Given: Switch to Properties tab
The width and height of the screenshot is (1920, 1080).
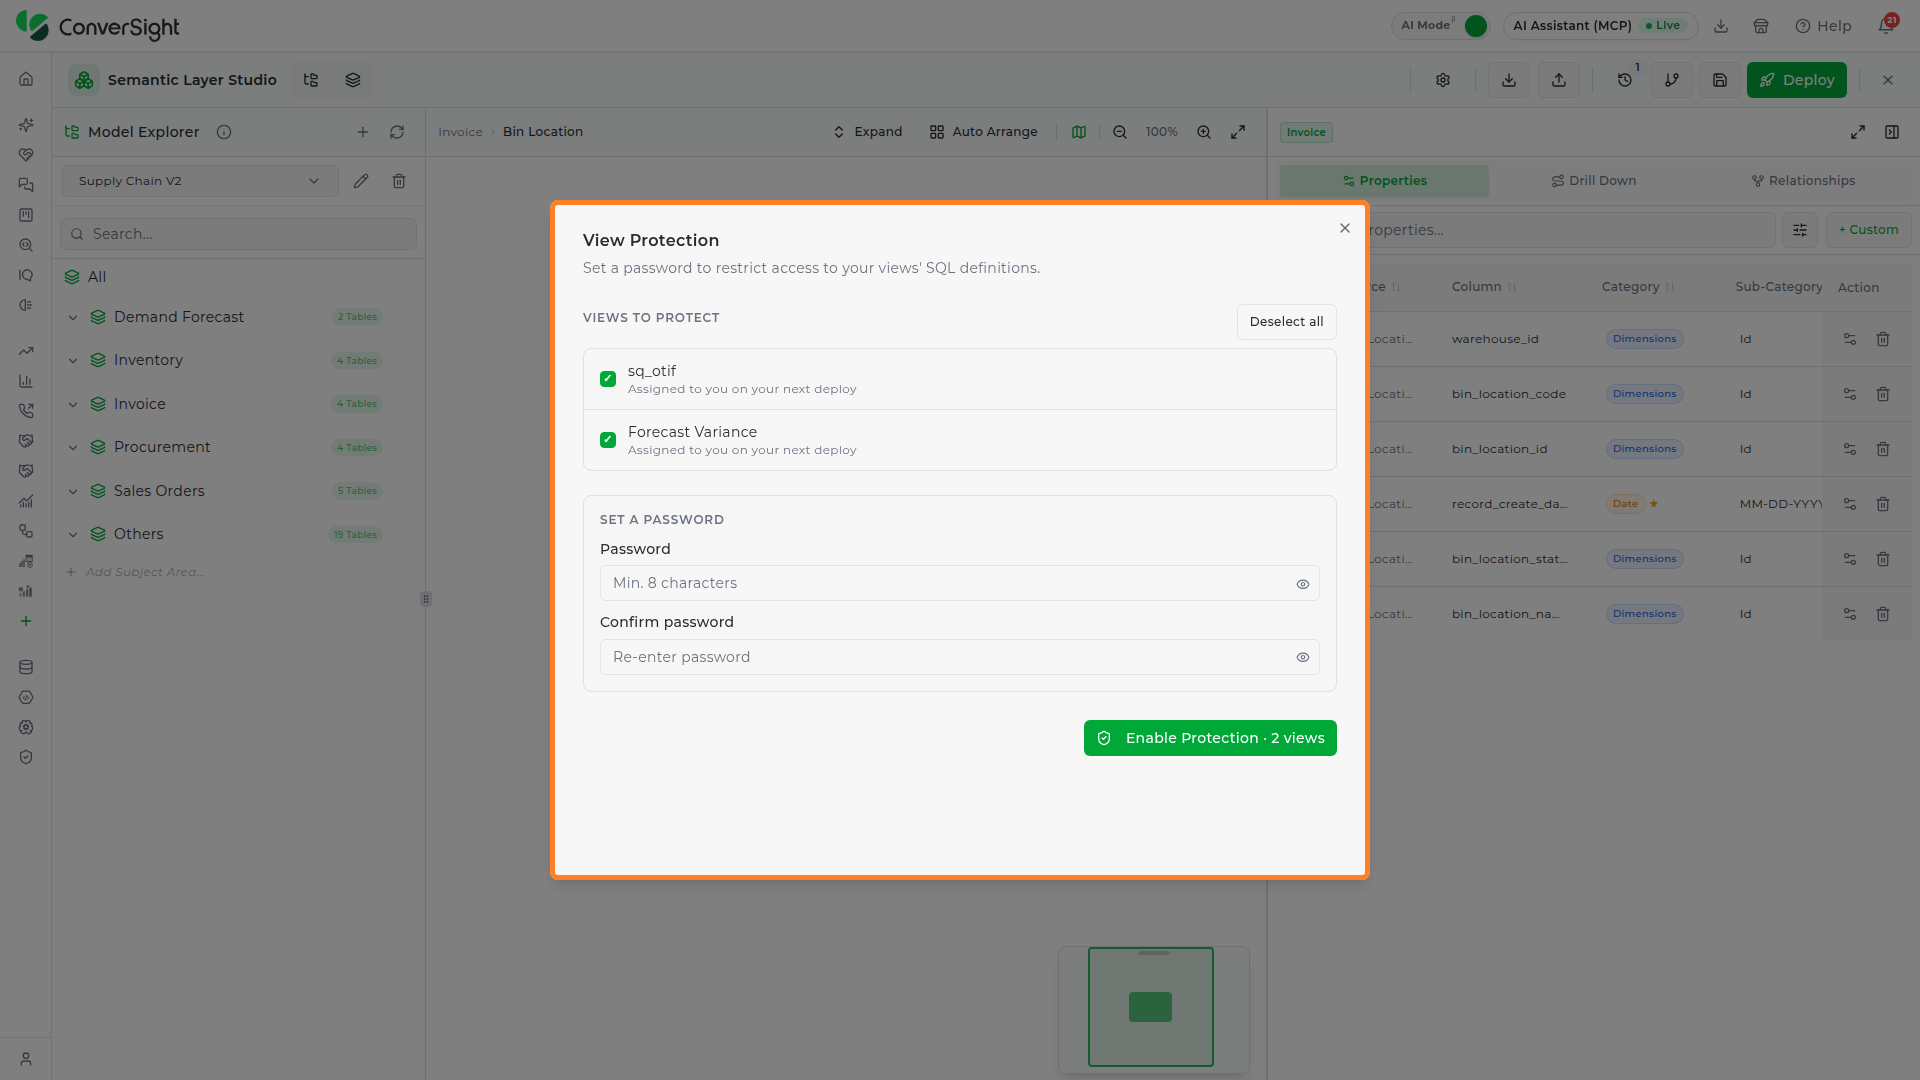Looking at the screenshot, I should 1384,181.
